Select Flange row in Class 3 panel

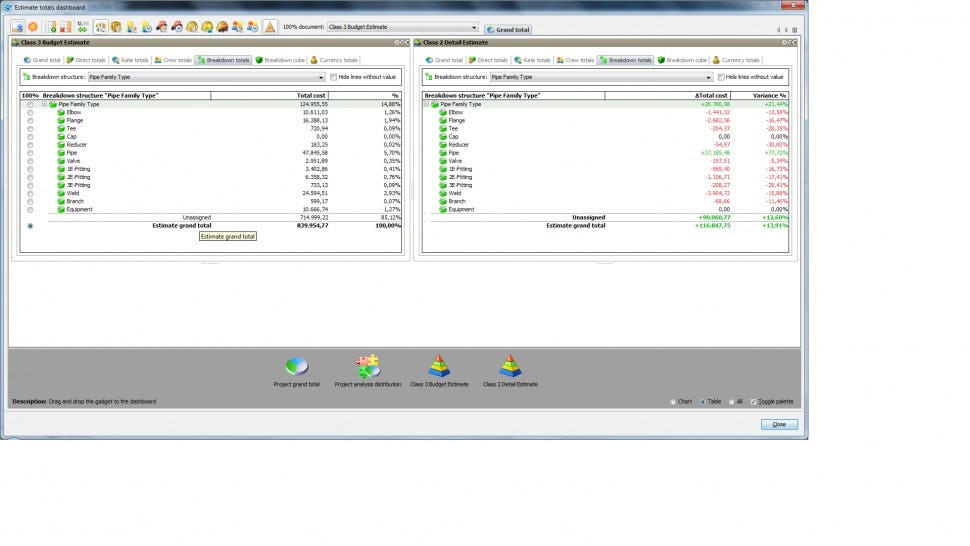click(210, 121)
